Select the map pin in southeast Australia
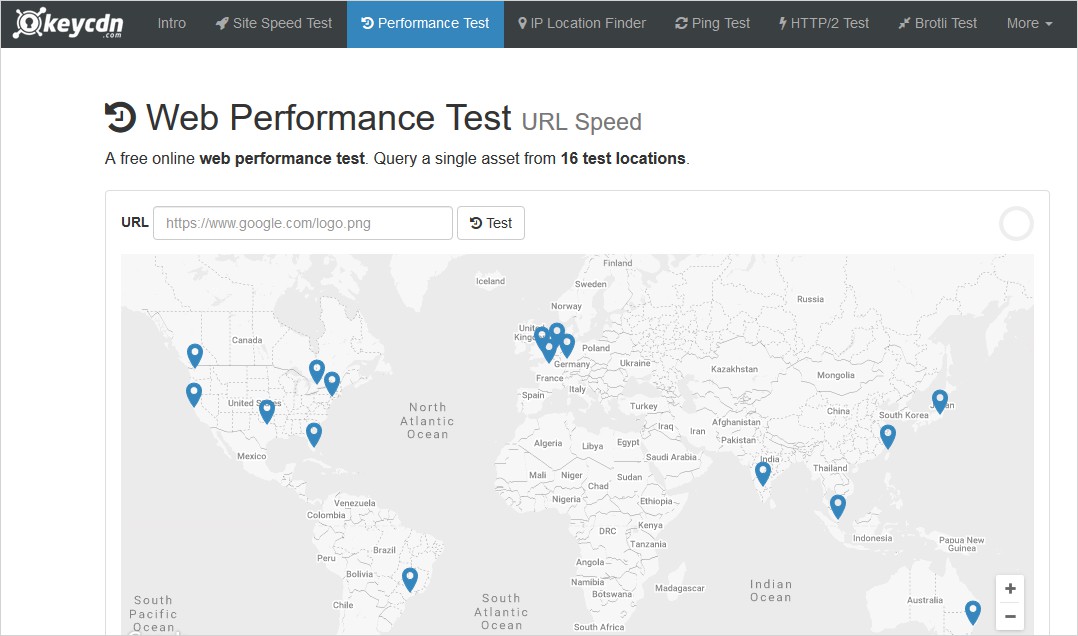 [972, 611]
